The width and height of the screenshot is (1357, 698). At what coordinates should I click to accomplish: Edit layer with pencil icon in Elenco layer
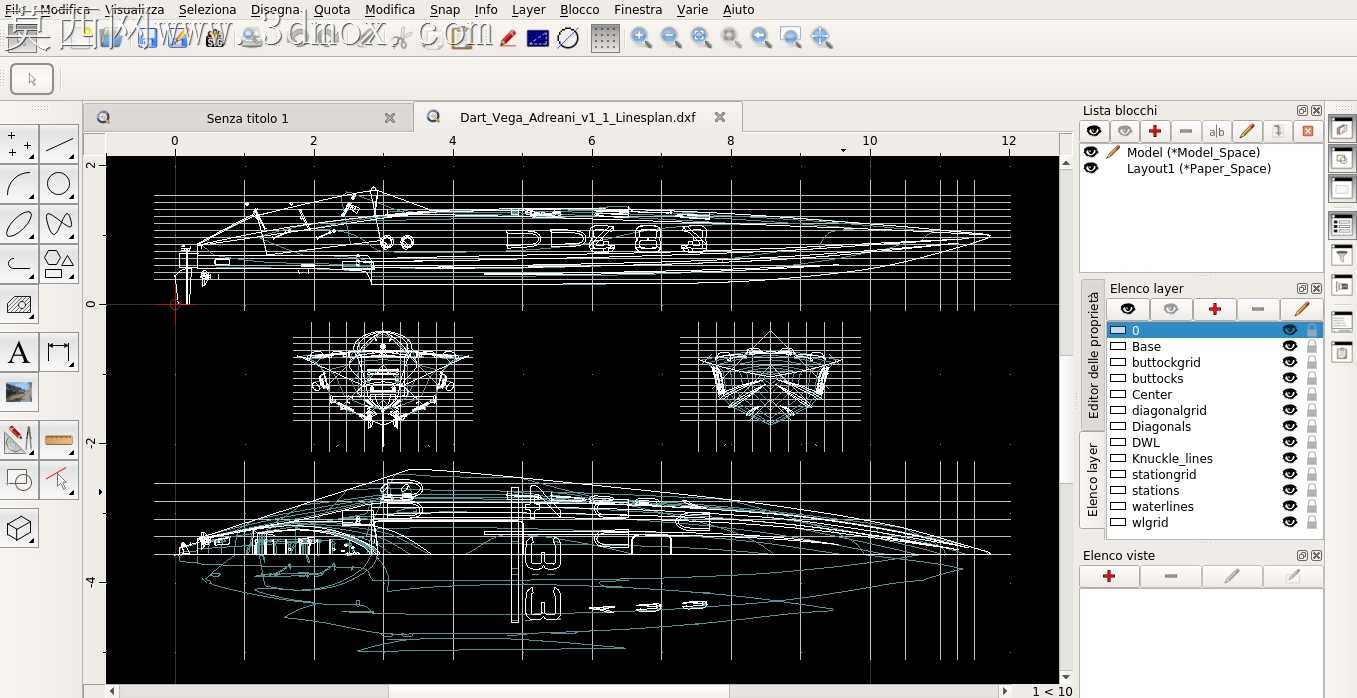pos(1301,309)
